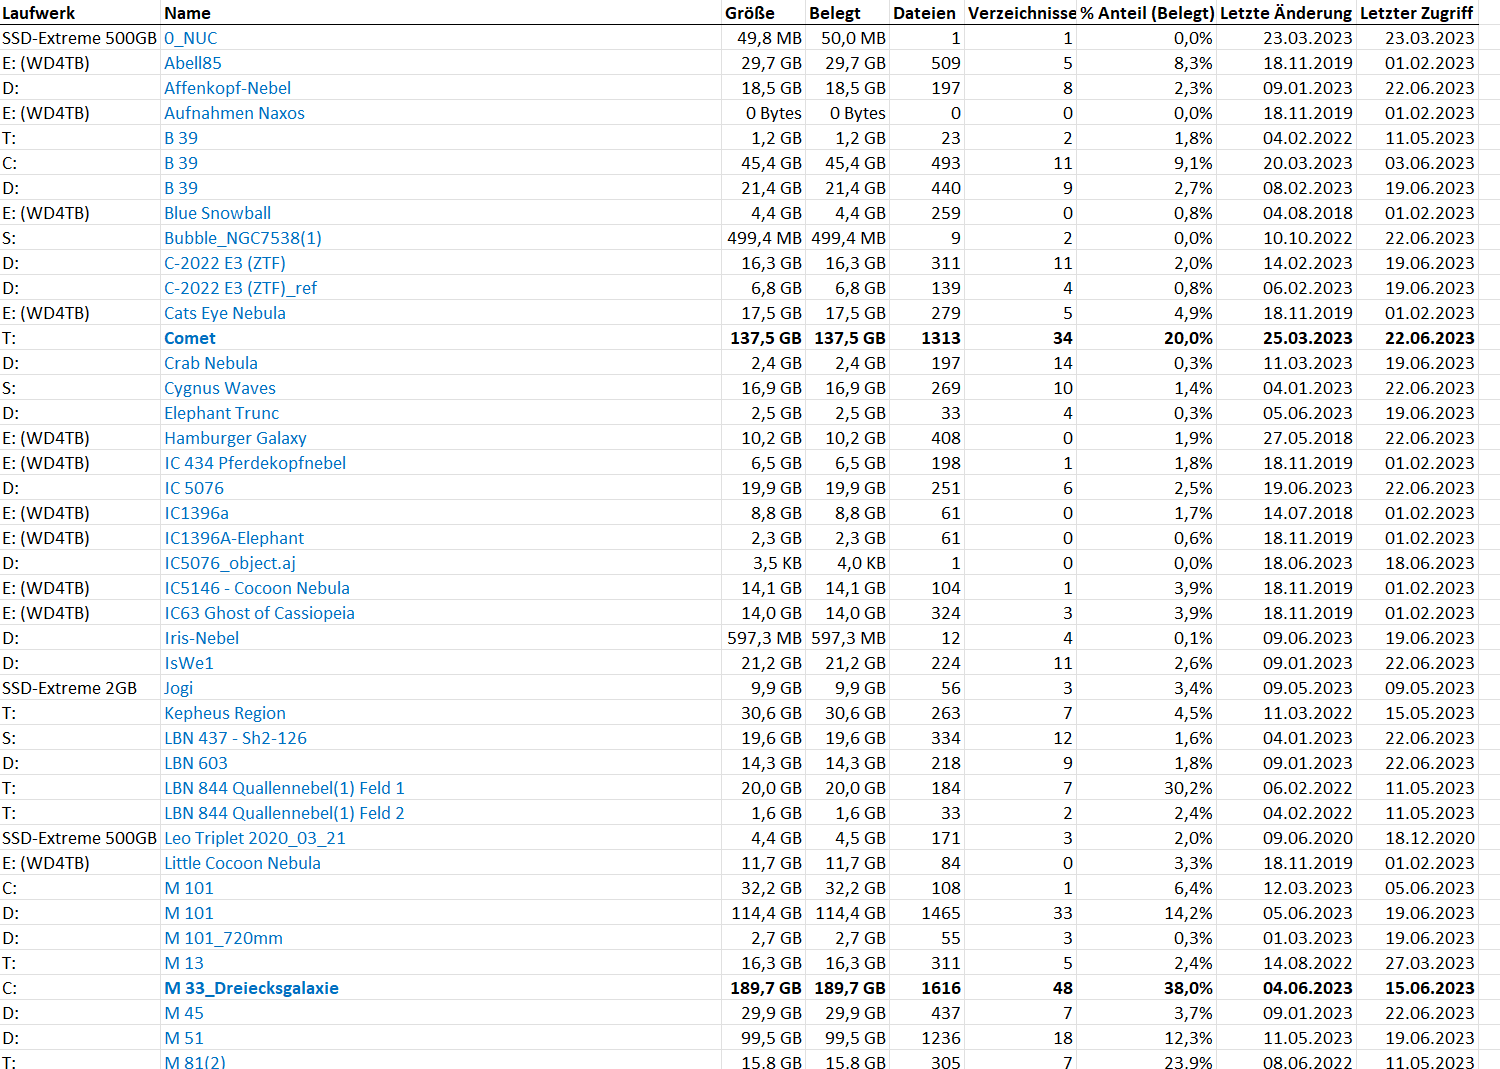
Task: Select the Blue Snowball link
Action: [217, 213]
